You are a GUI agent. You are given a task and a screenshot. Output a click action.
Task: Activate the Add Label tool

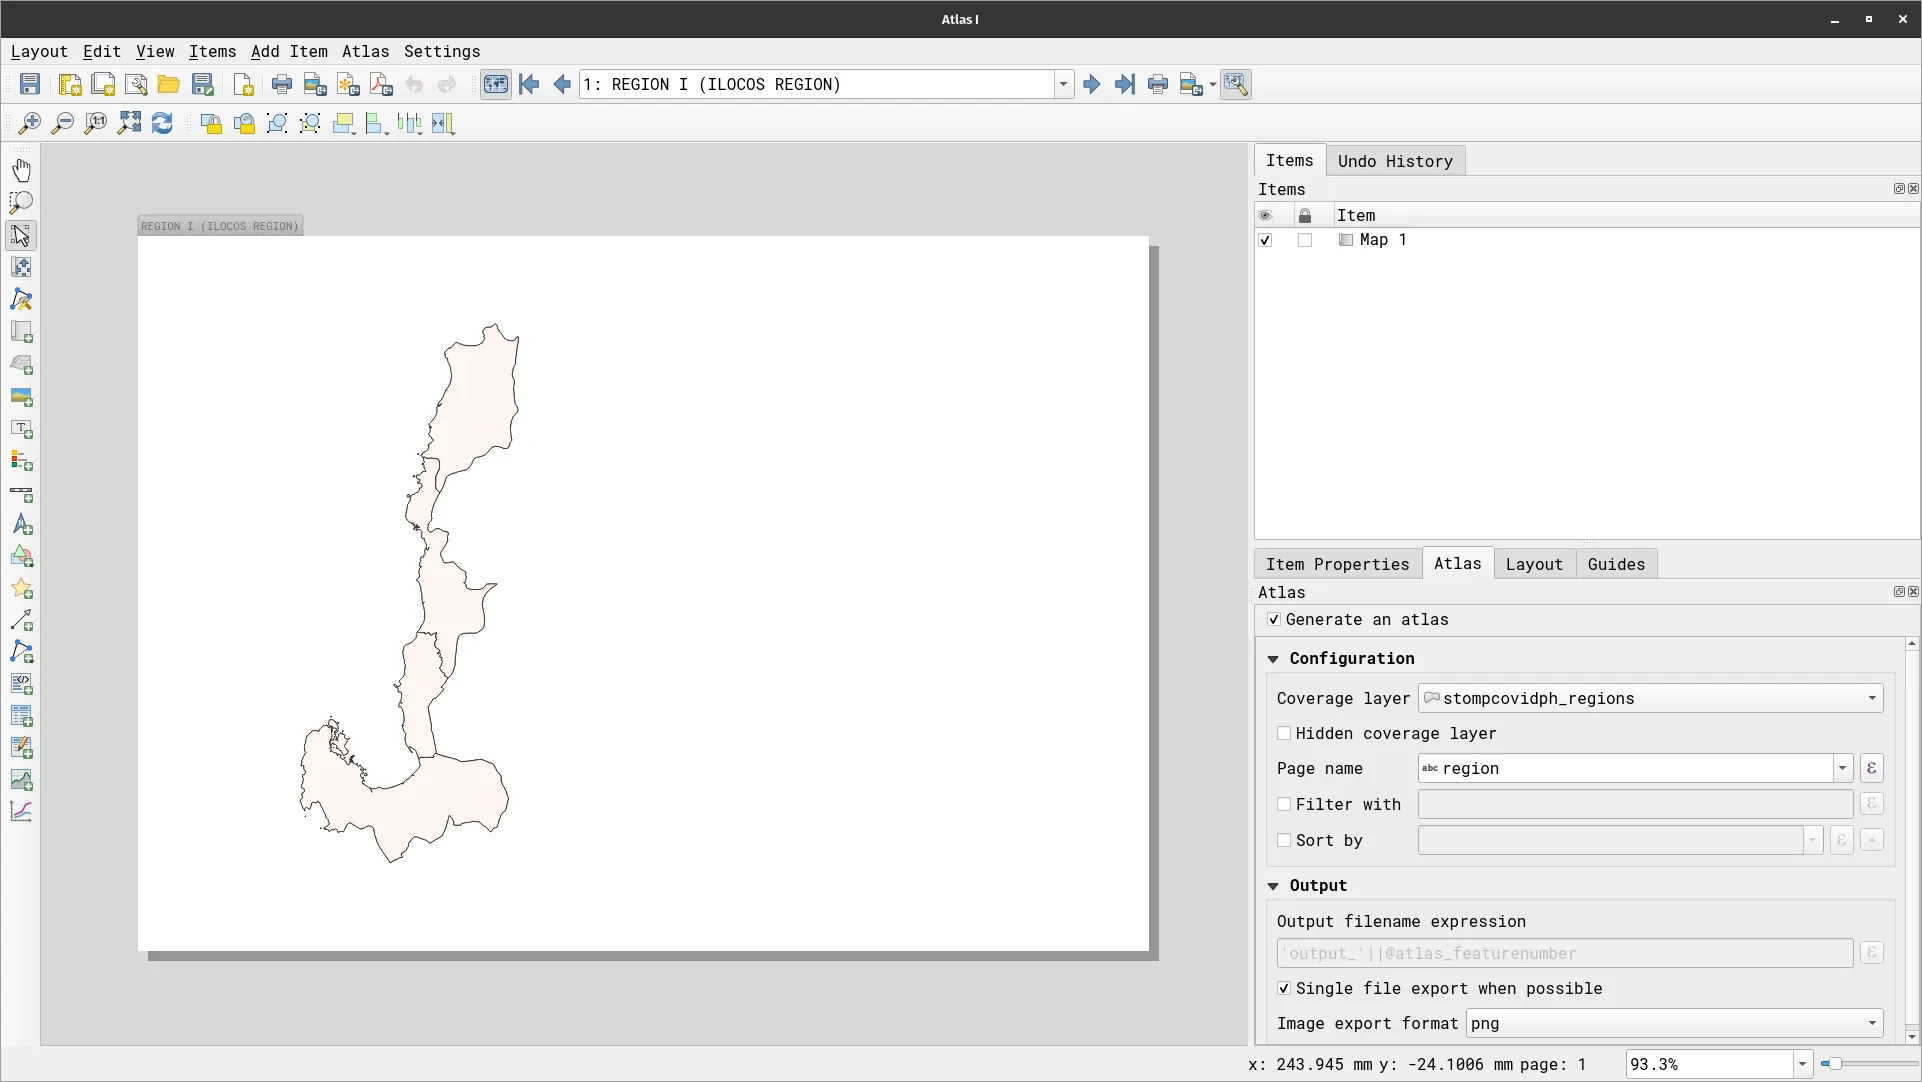click(22, 429)
